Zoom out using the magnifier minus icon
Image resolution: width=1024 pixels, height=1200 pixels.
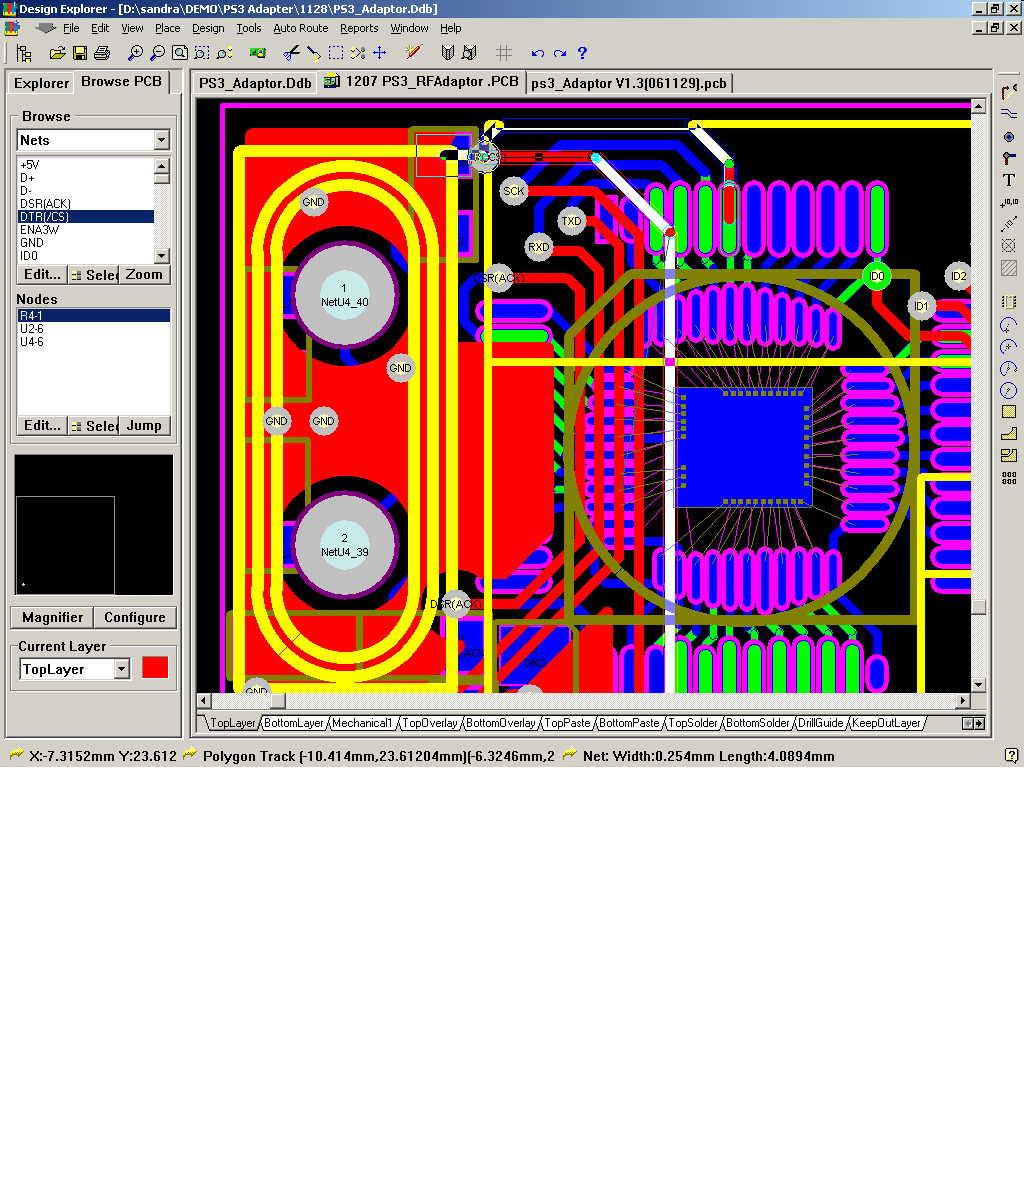(x=157, y=53)
